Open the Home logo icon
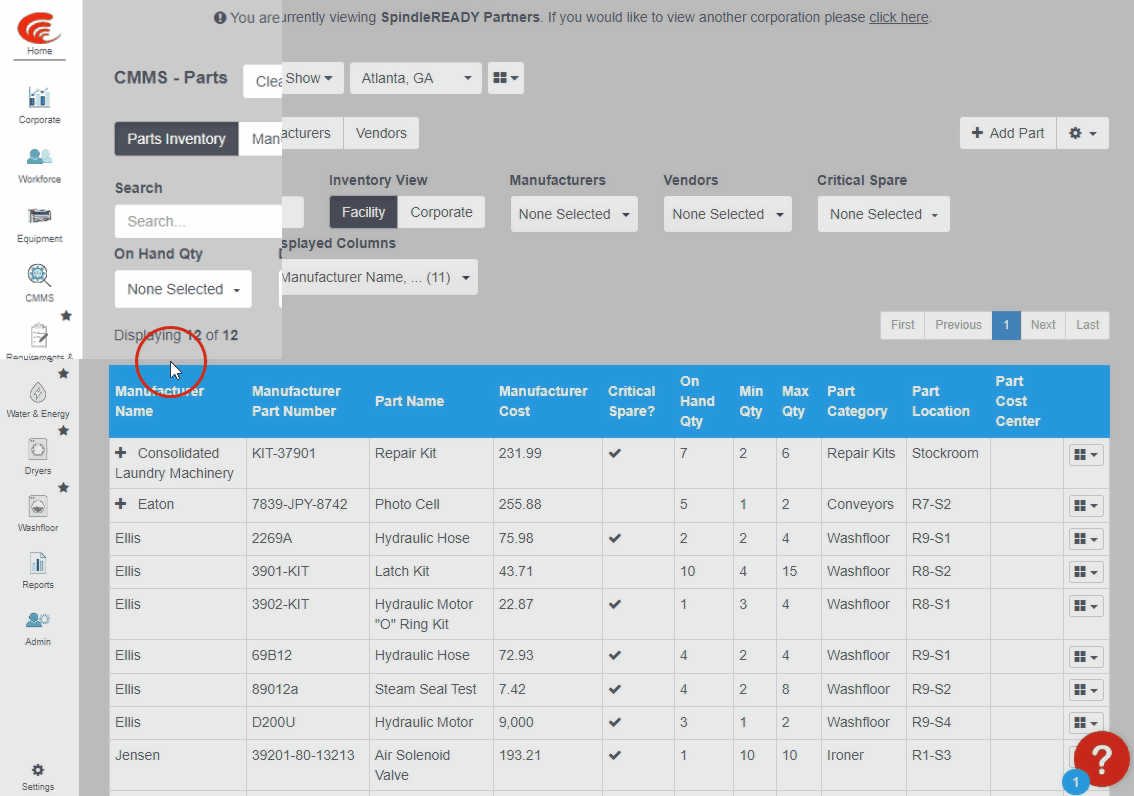The height and width of the screenshot is (796, 1134). pyautogui.click(x=39, y=33)
